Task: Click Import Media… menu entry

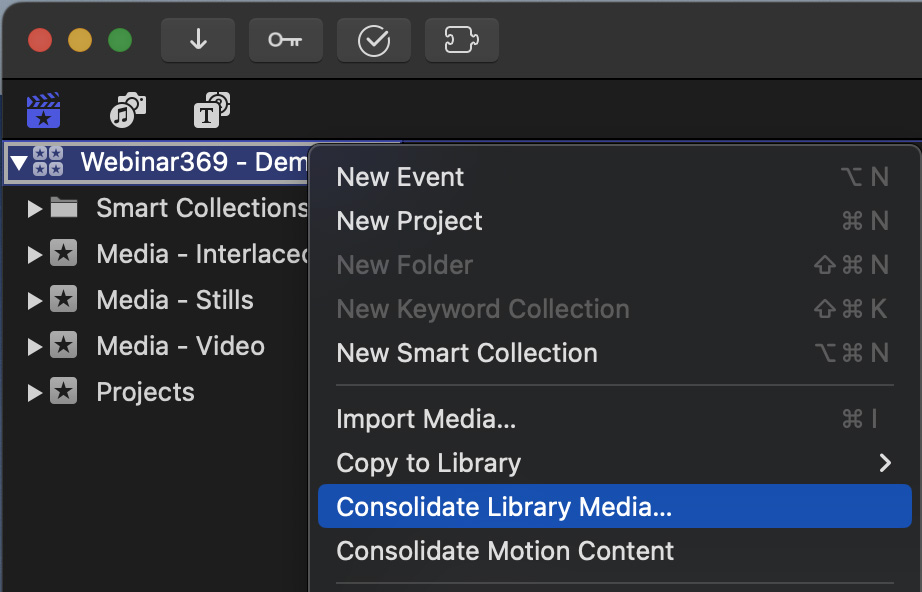Action: [426, 419]
